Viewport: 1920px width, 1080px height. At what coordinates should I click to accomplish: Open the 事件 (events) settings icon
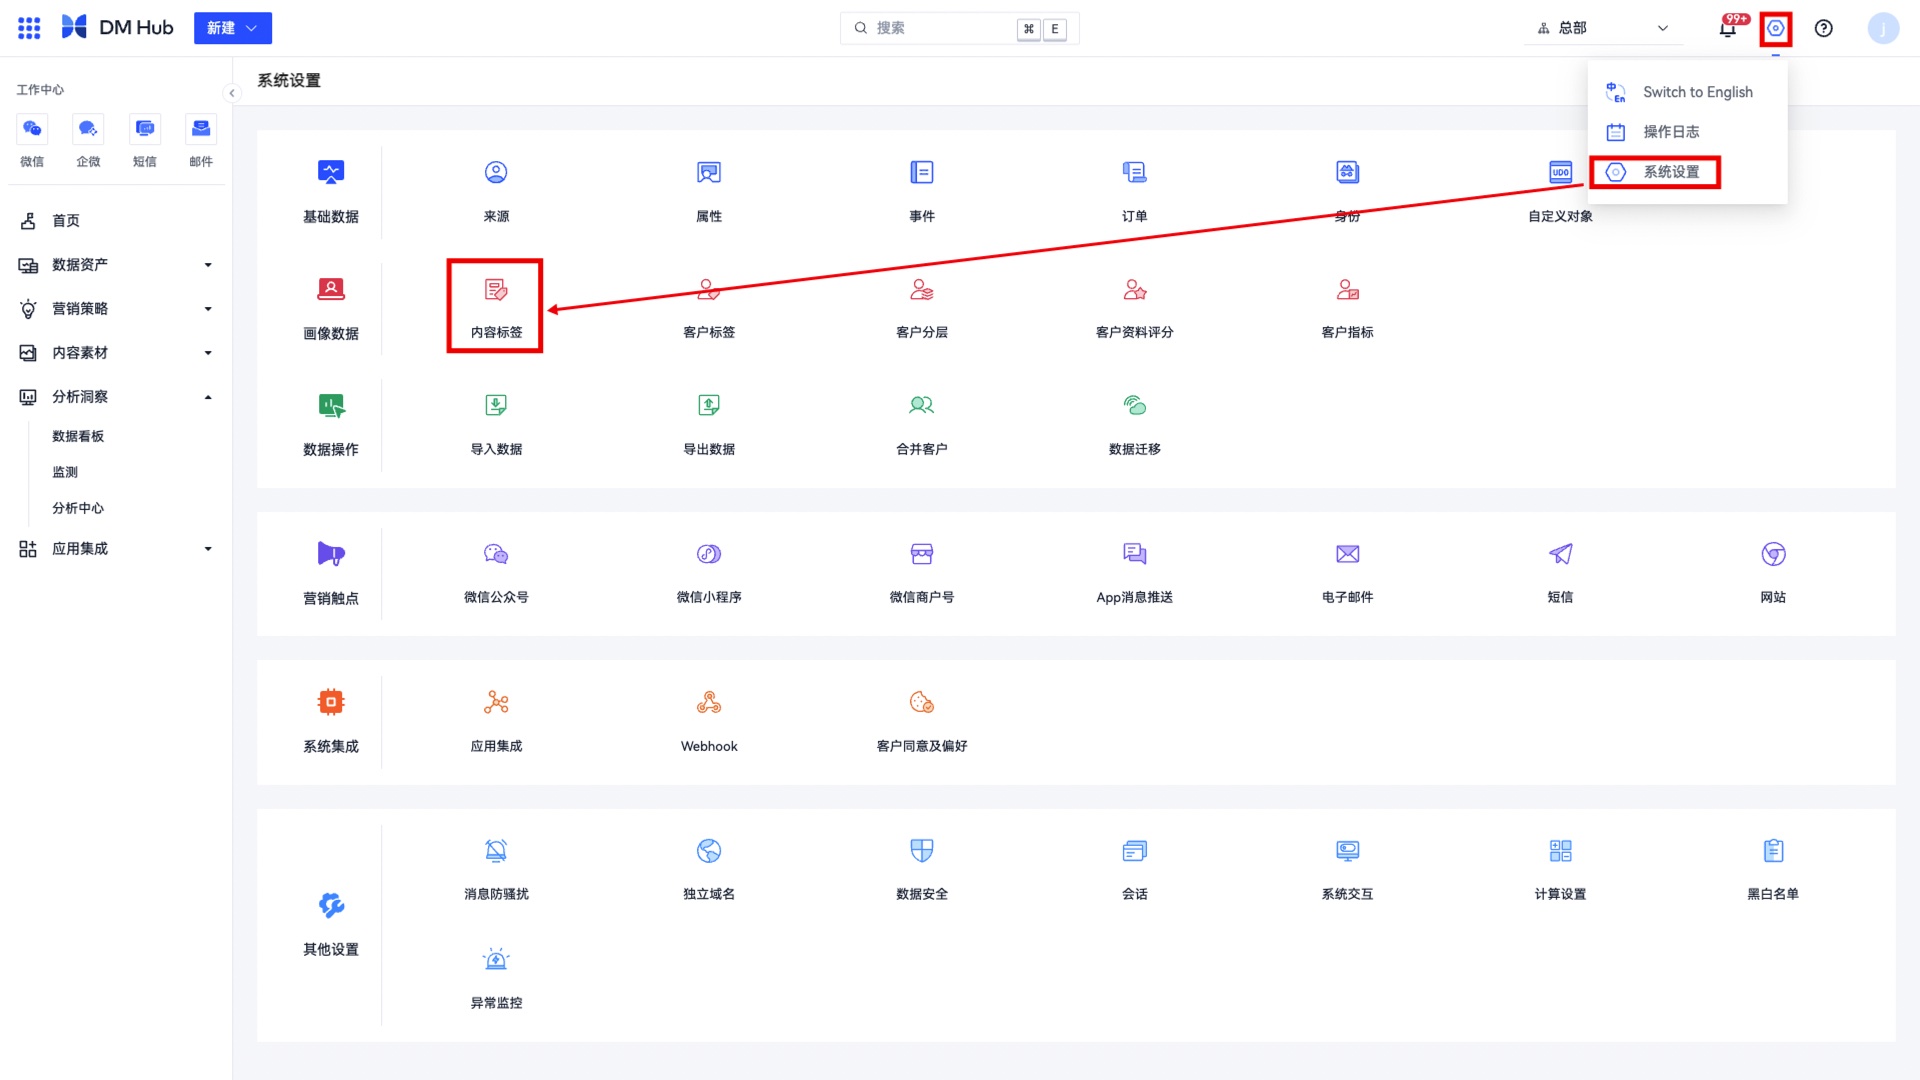[x=922, y=172]
